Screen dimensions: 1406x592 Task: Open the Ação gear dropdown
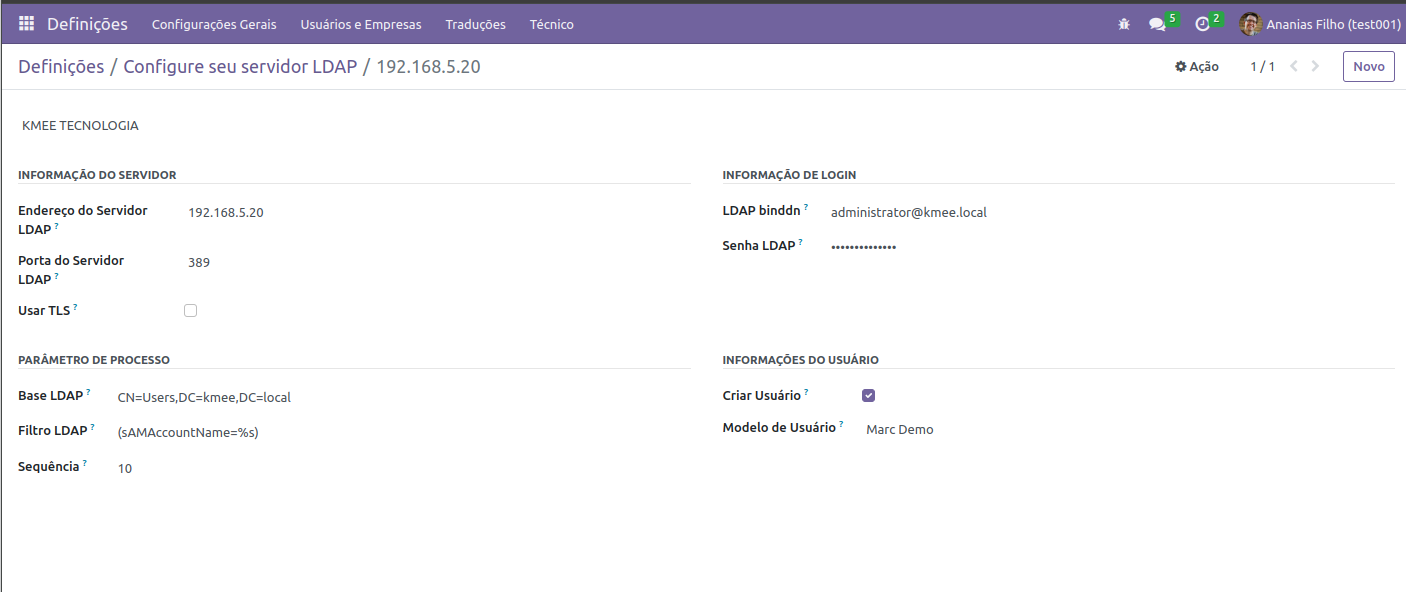[1196, 67]
